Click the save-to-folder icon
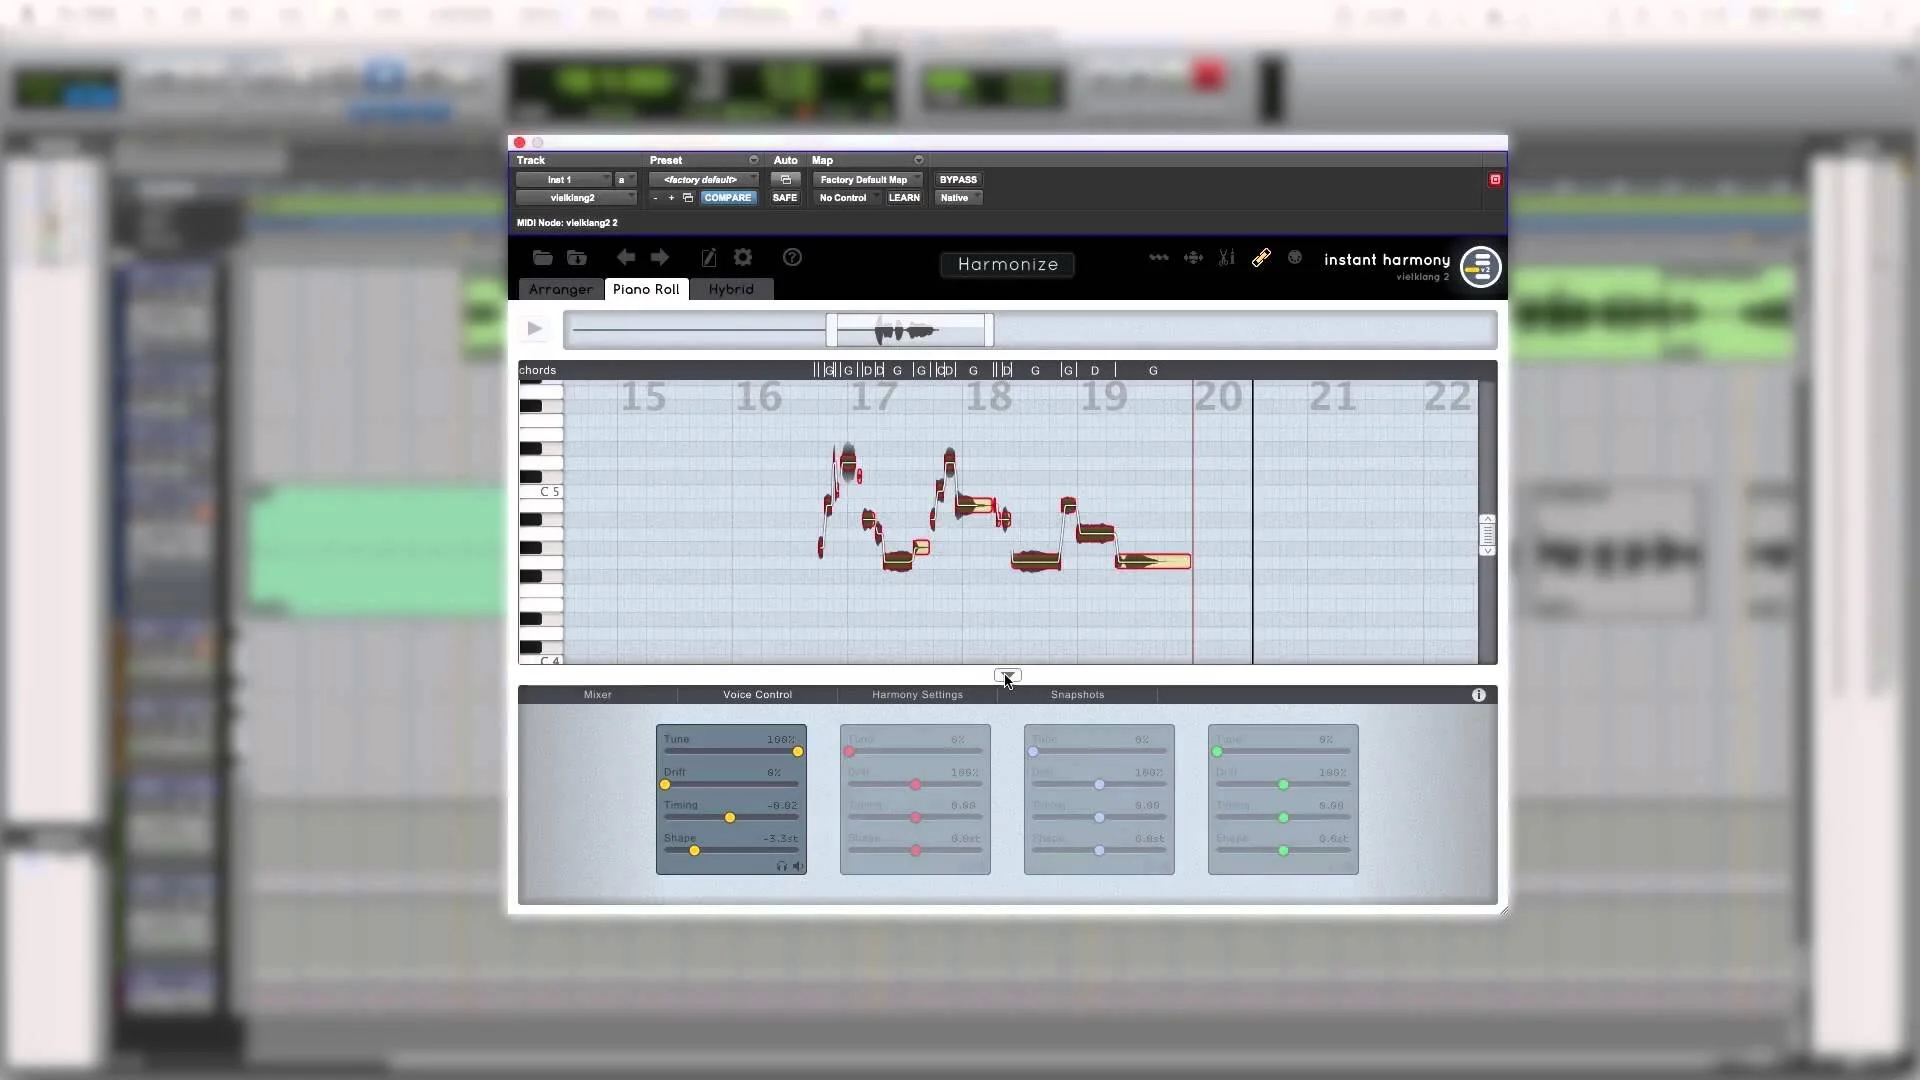Image resolution: width=1920 pixels, height=1080 pixels. pos(577,258)
